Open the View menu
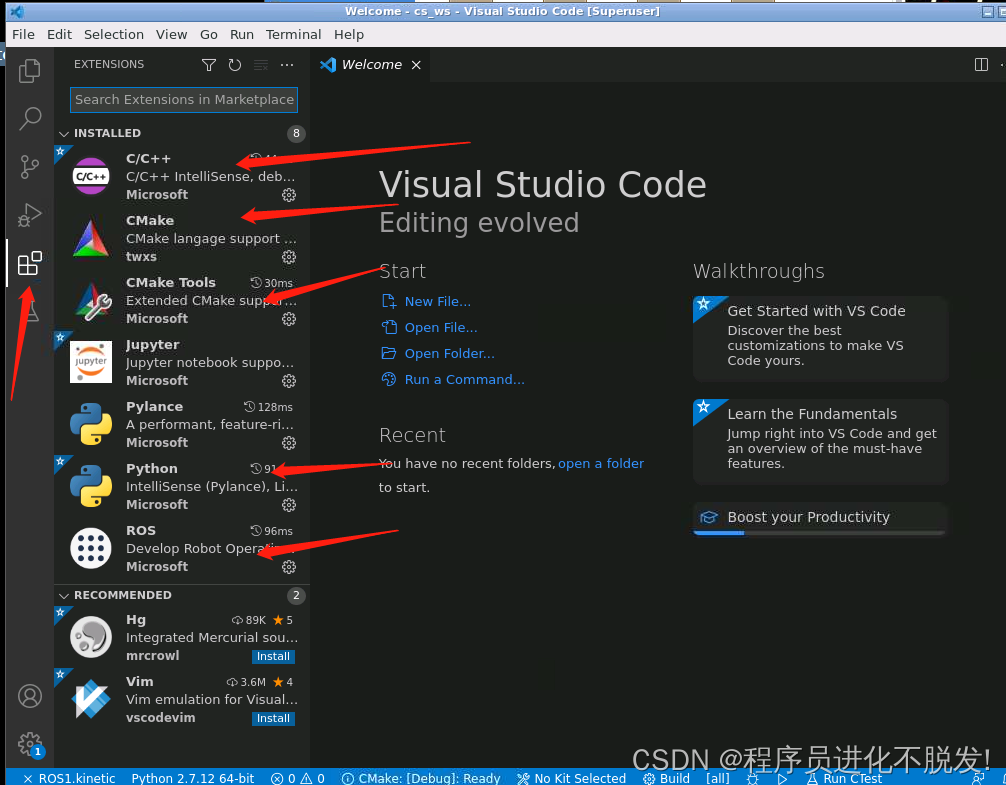The image size is (1006, 785). coord(171,35)
